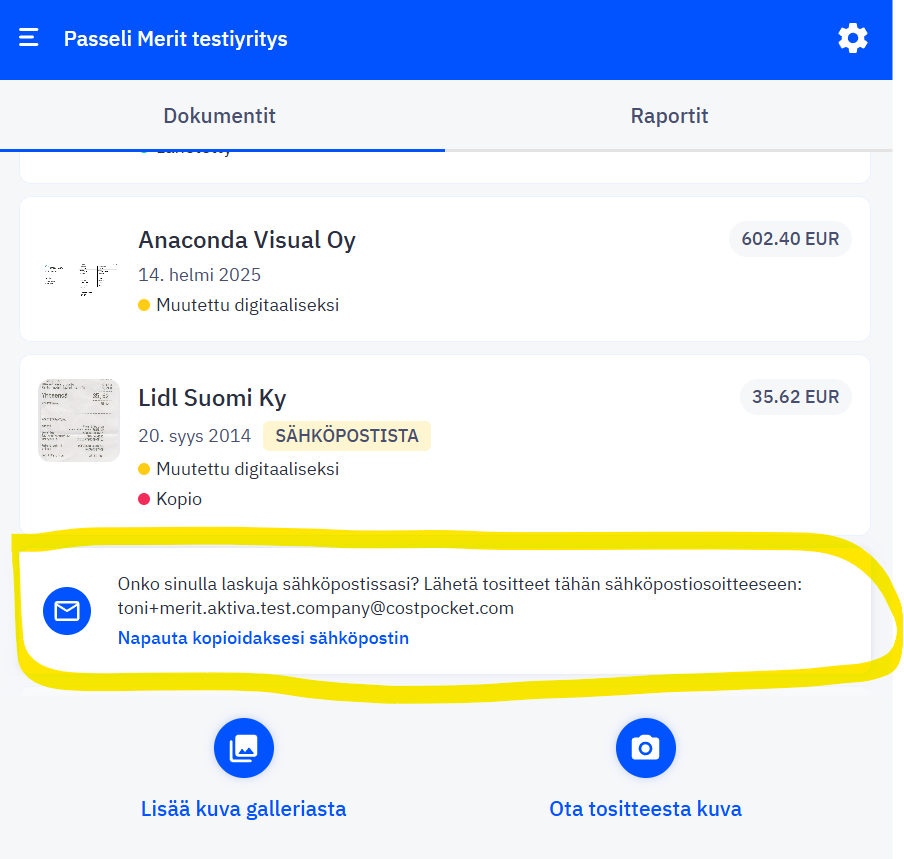Click the Lisää kuva galleriasta label
Image resolution: width=904 pixels, height=859 pixels.
tap(244, 809)
